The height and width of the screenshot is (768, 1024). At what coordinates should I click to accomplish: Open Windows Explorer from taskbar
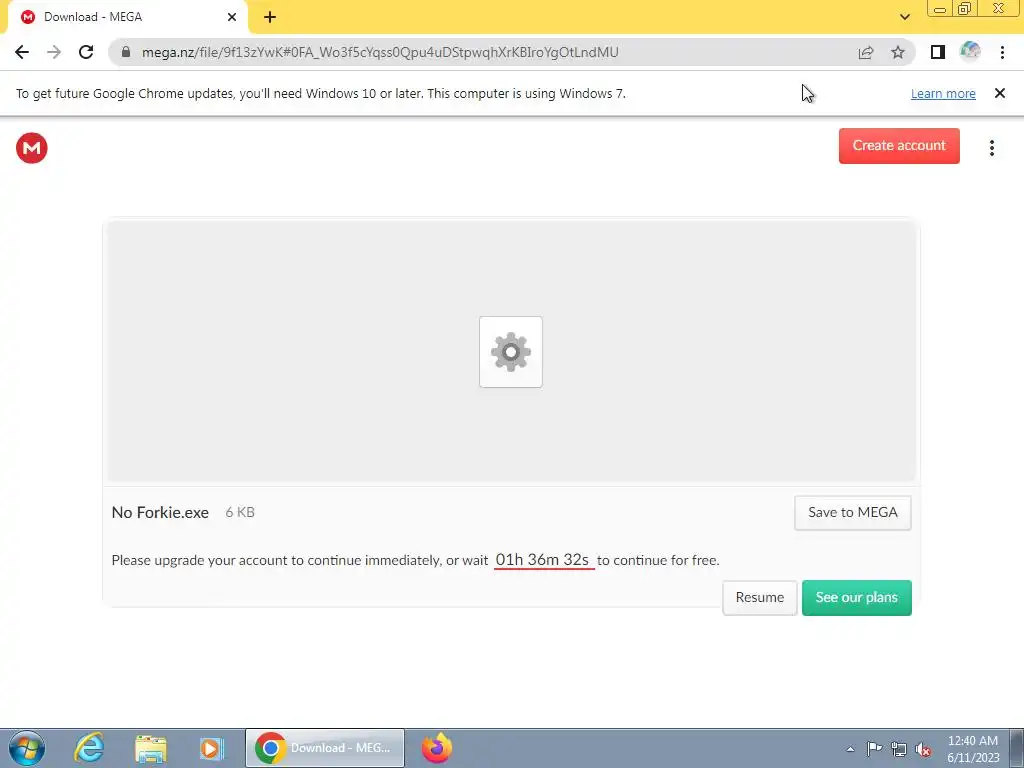tap(151, 748)
